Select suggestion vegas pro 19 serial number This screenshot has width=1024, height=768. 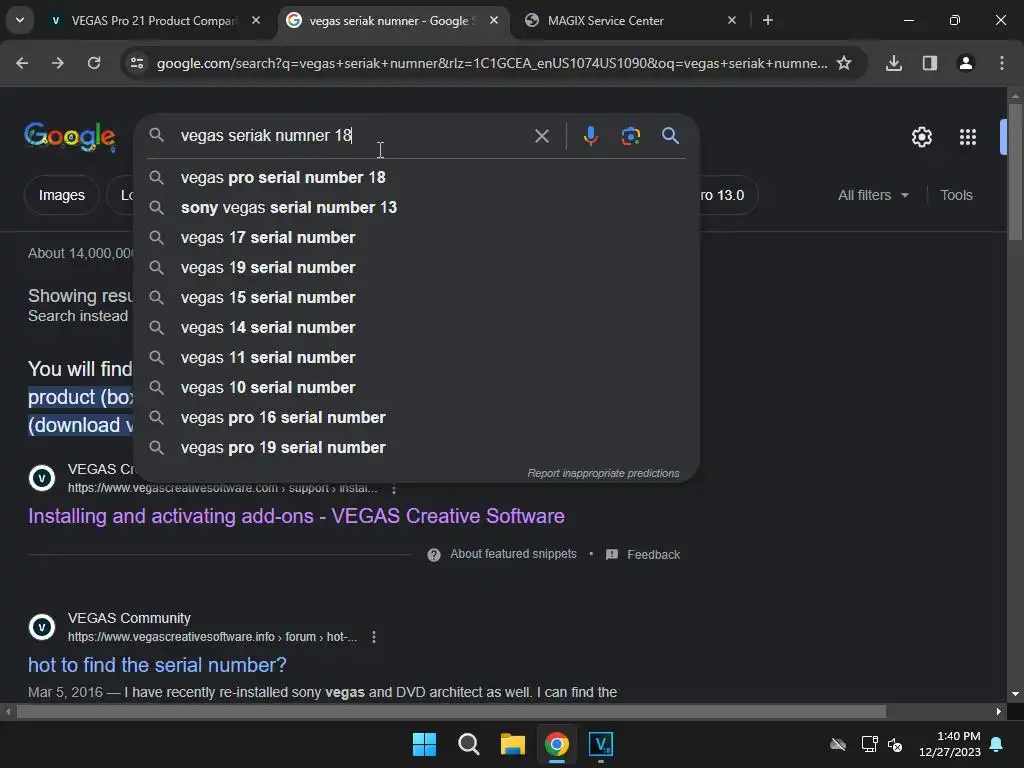416,448
